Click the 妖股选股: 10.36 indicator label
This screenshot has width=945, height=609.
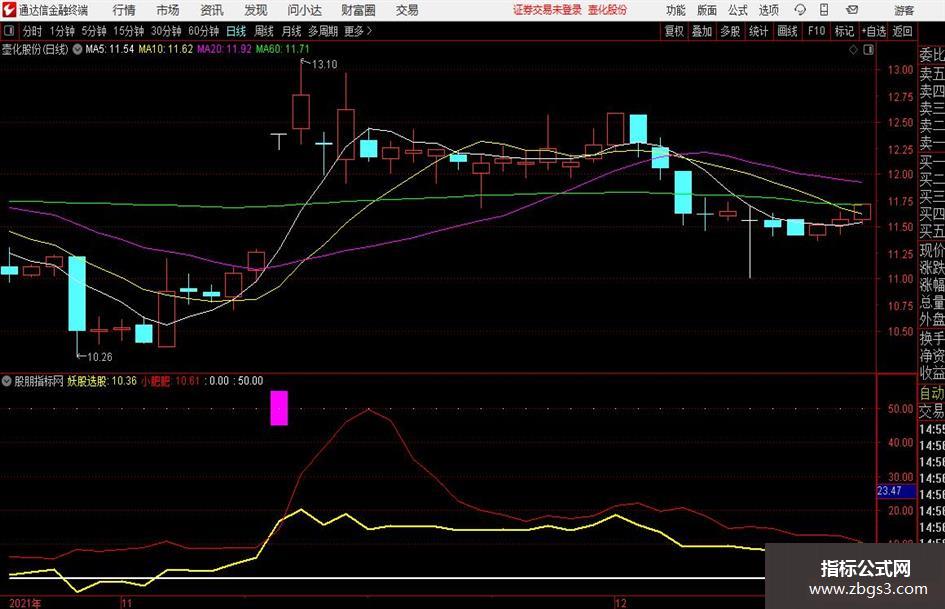(x=102, y=381)
